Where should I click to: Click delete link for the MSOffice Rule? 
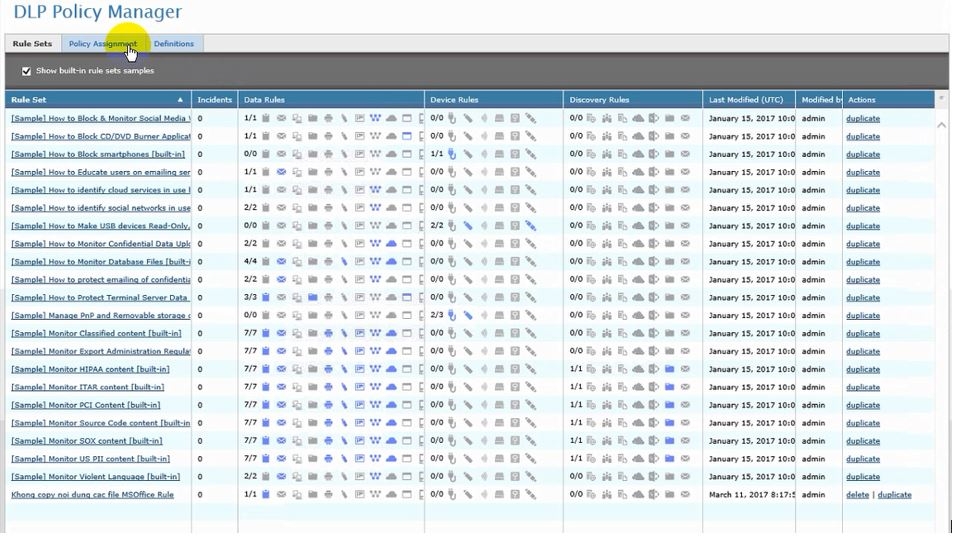click(x=857, y=495)
